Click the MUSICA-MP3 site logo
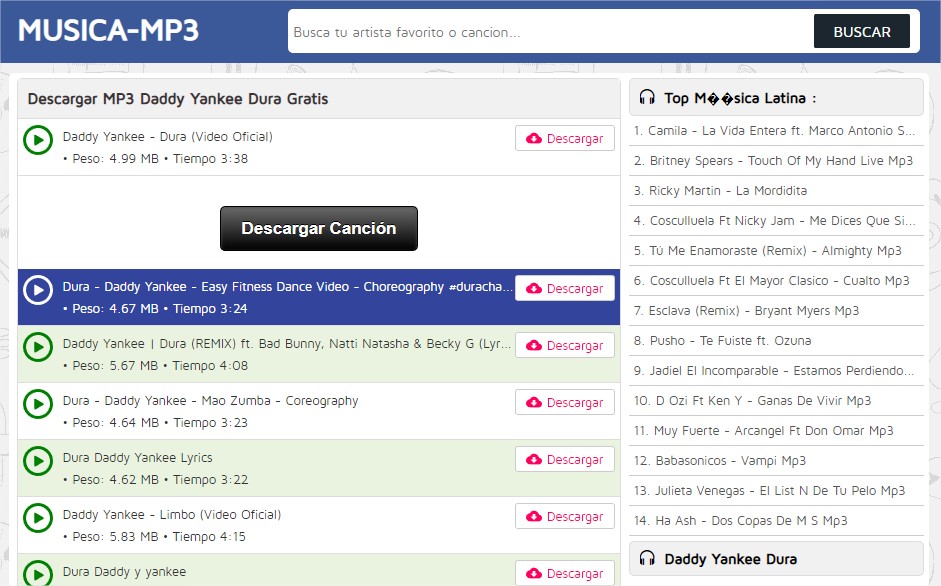This screenshot has height=586, width=941. pos(108,30)
